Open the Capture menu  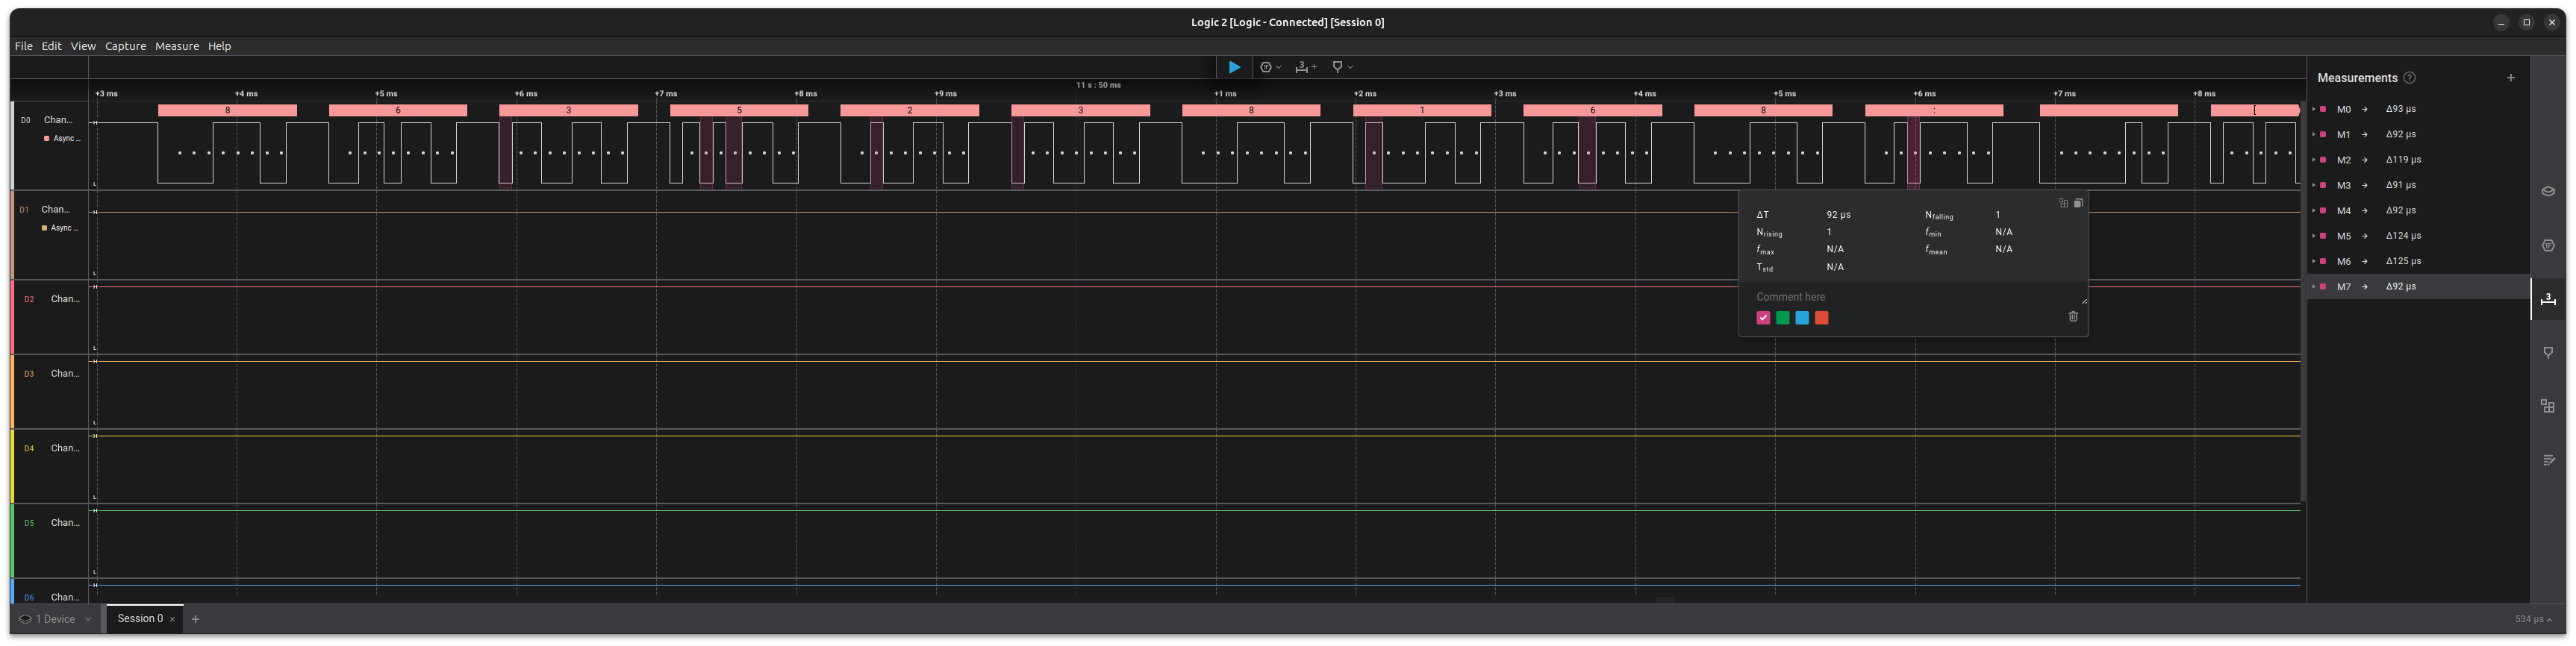pos(125,46)
